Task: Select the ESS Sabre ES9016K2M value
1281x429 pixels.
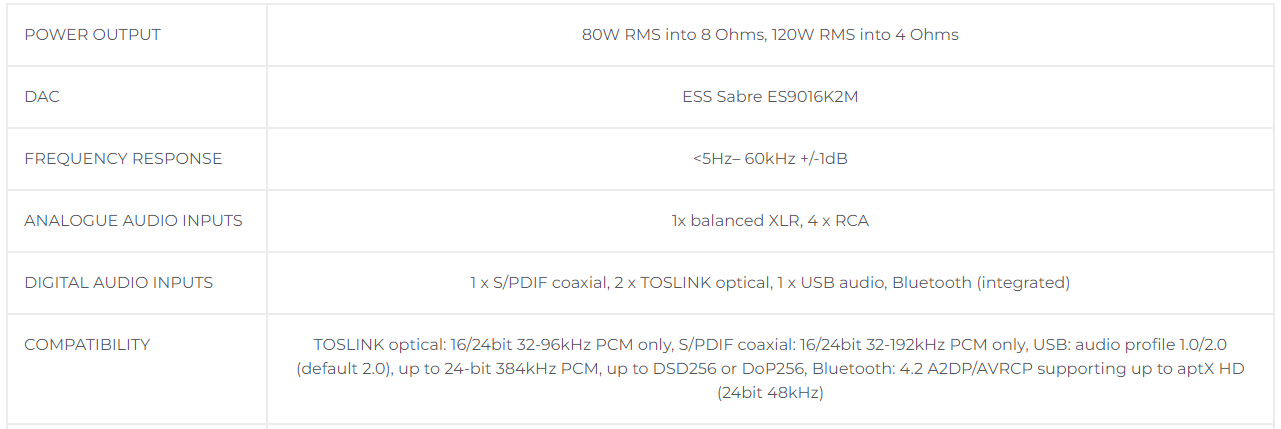Action: tap(770, 97)
